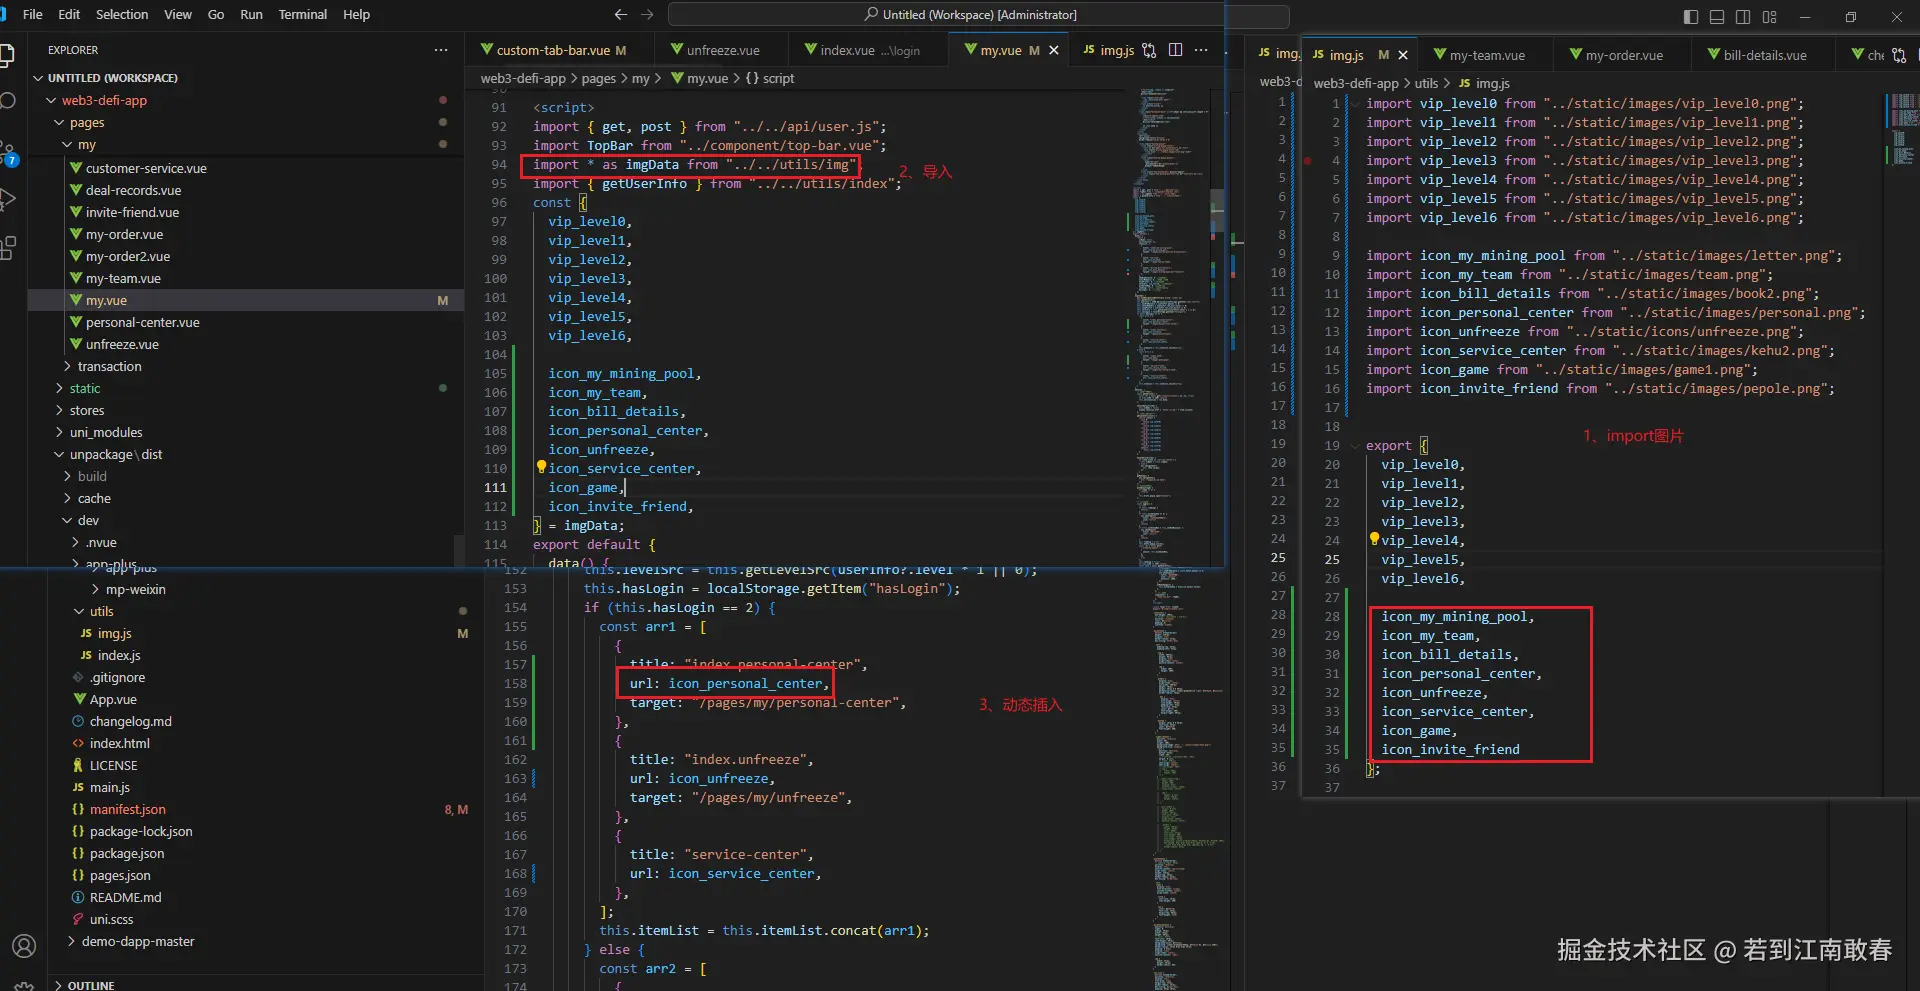Click breadcrumb 'utils' above img.js editor
The image size is (1920, 991).
pyautogui.click(x=1426, y=83)
